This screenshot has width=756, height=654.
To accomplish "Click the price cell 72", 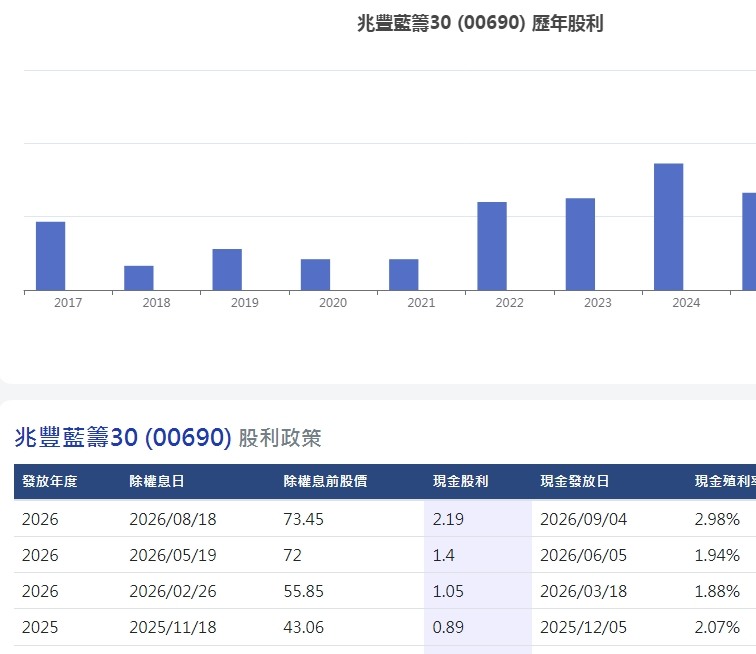I will point(292,556).
